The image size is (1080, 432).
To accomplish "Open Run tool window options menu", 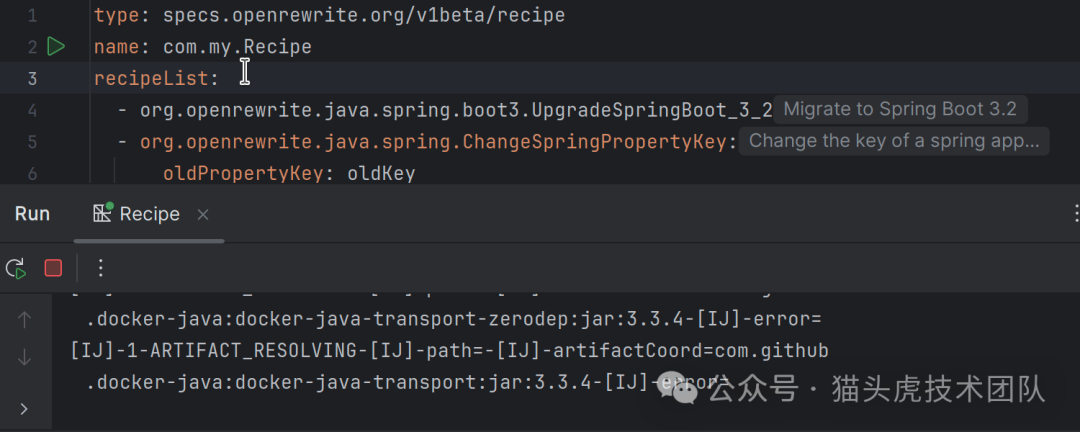I will (x=1074, y=214).
